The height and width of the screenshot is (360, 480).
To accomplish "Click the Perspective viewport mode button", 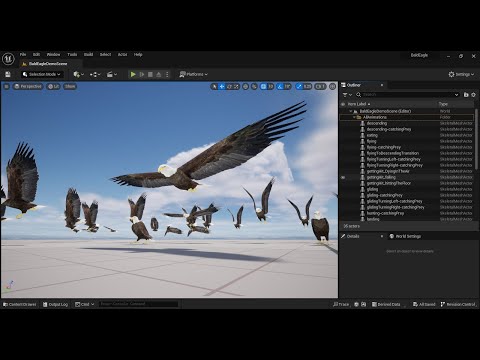I will tap(28, 86).
